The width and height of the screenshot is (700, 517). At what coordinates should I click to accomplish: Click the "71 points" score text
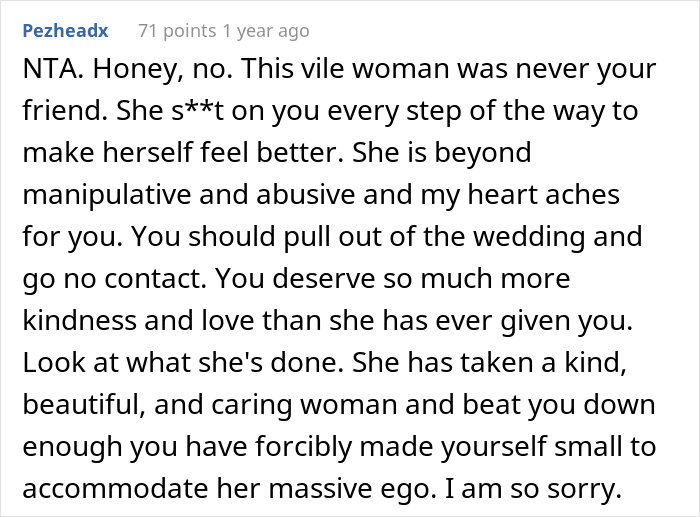tap(177, 31)
